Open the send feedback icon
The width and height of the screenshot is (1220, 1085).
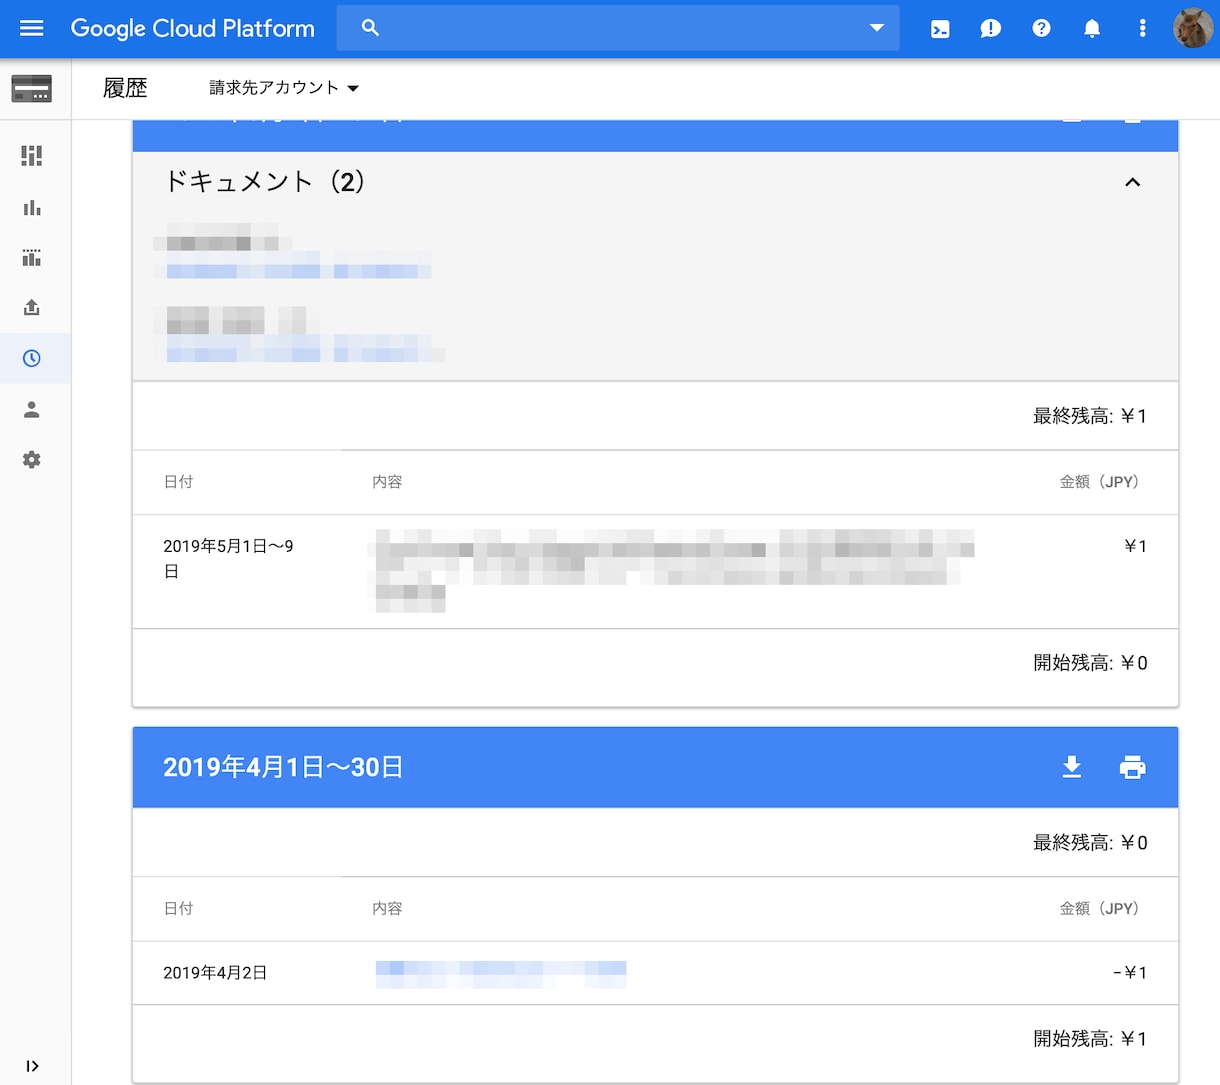pos(991,29)
